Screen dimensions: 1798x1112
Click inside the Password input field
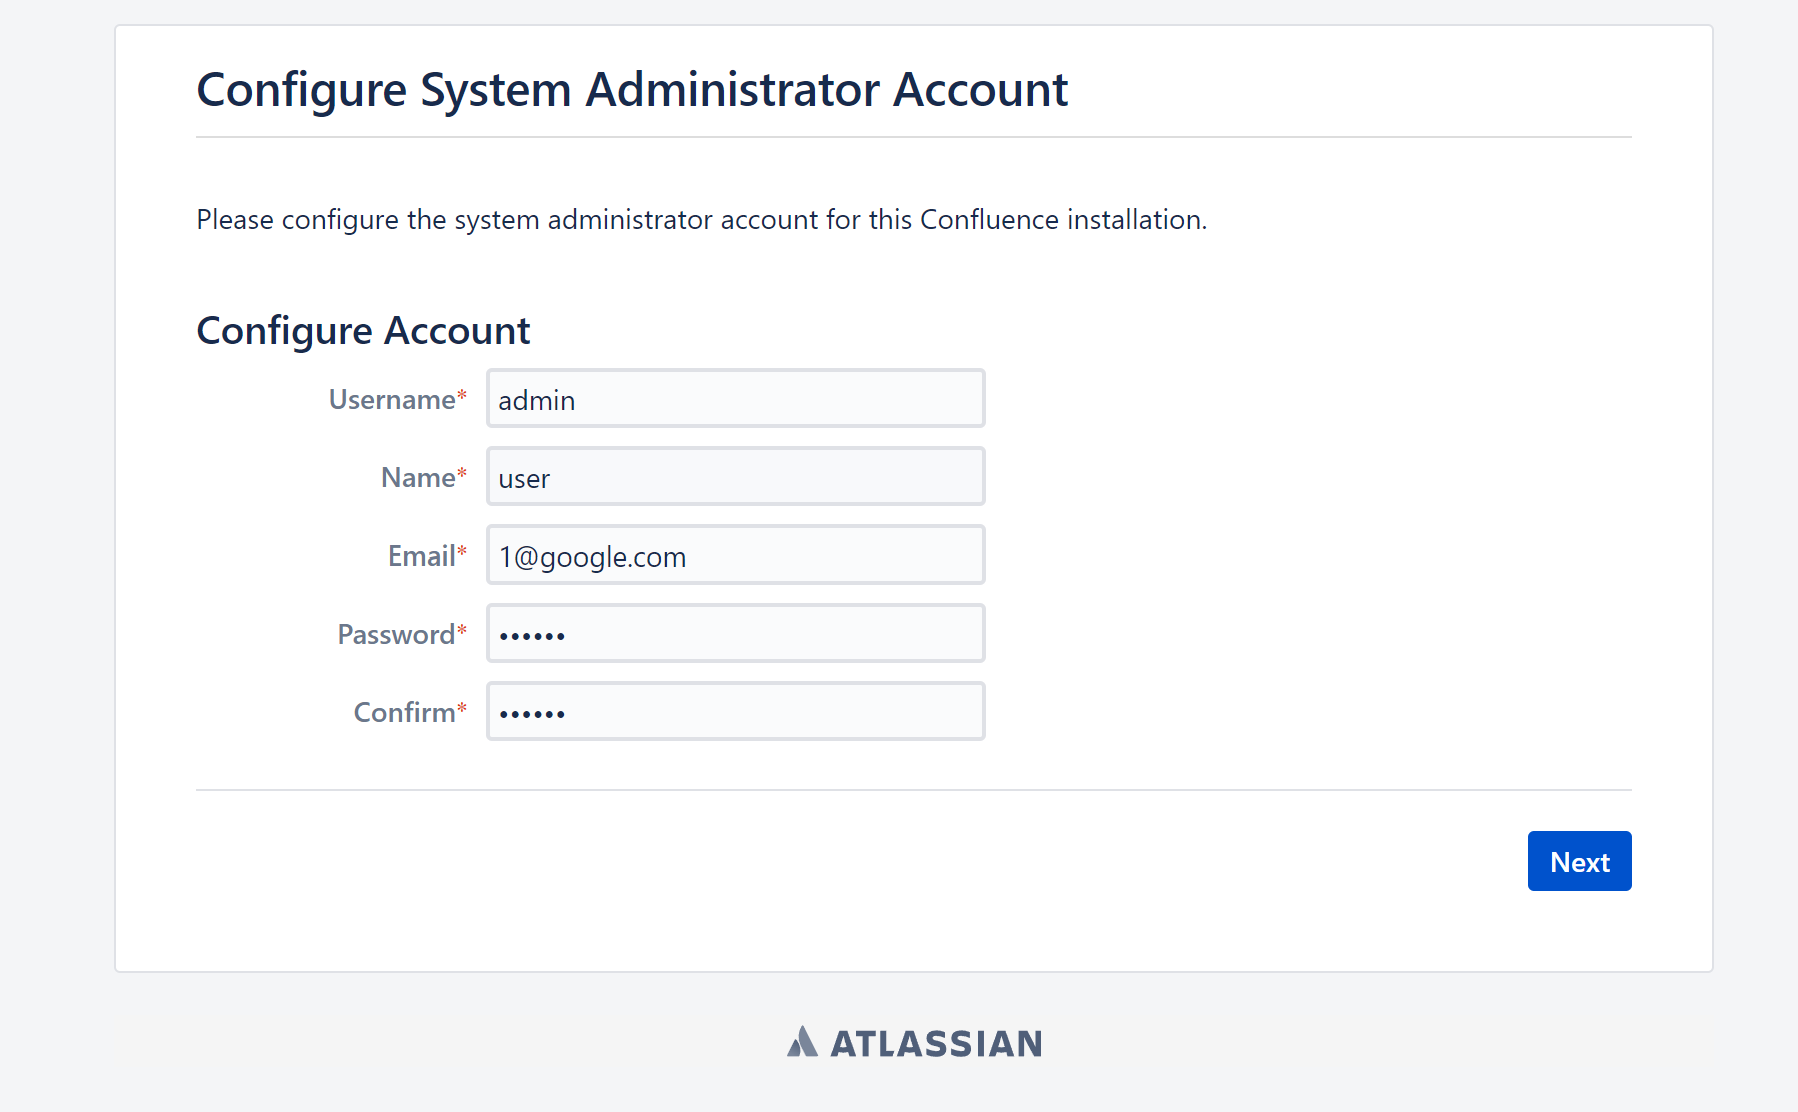click(735, 633)
